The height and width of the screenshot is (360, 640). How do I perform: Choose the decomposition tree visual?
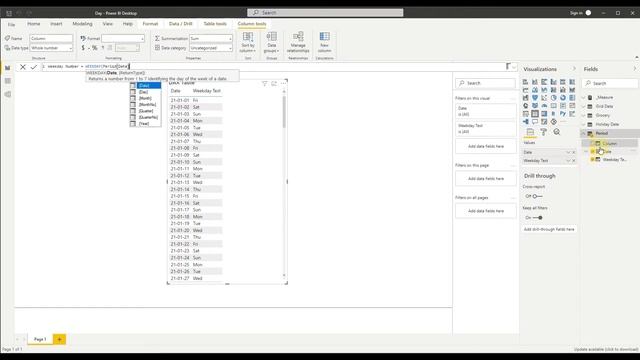coord(525,122)
